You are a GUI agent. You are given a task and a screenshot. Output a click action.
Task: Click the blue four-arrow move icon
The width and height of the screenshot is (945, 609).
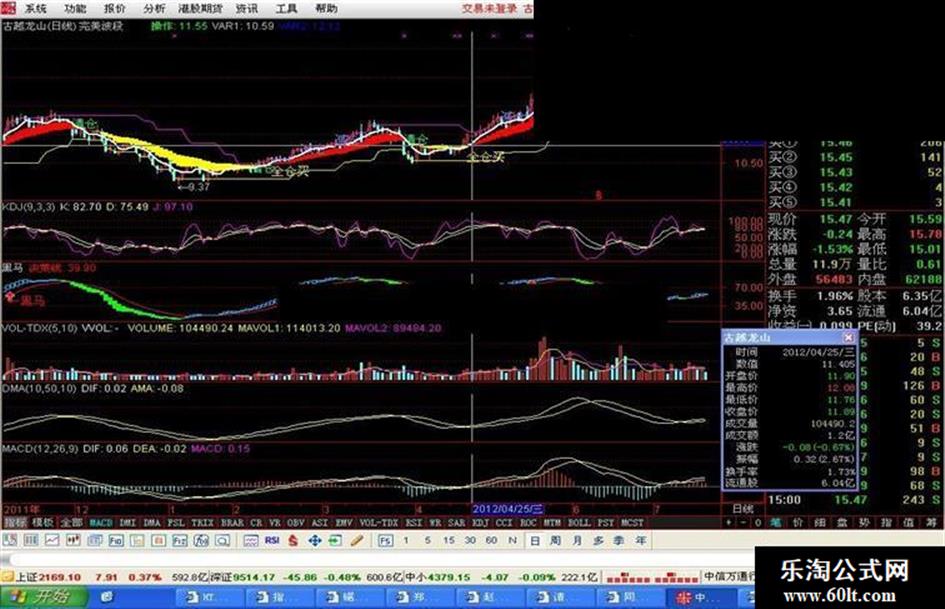click(x=315, y=540)
